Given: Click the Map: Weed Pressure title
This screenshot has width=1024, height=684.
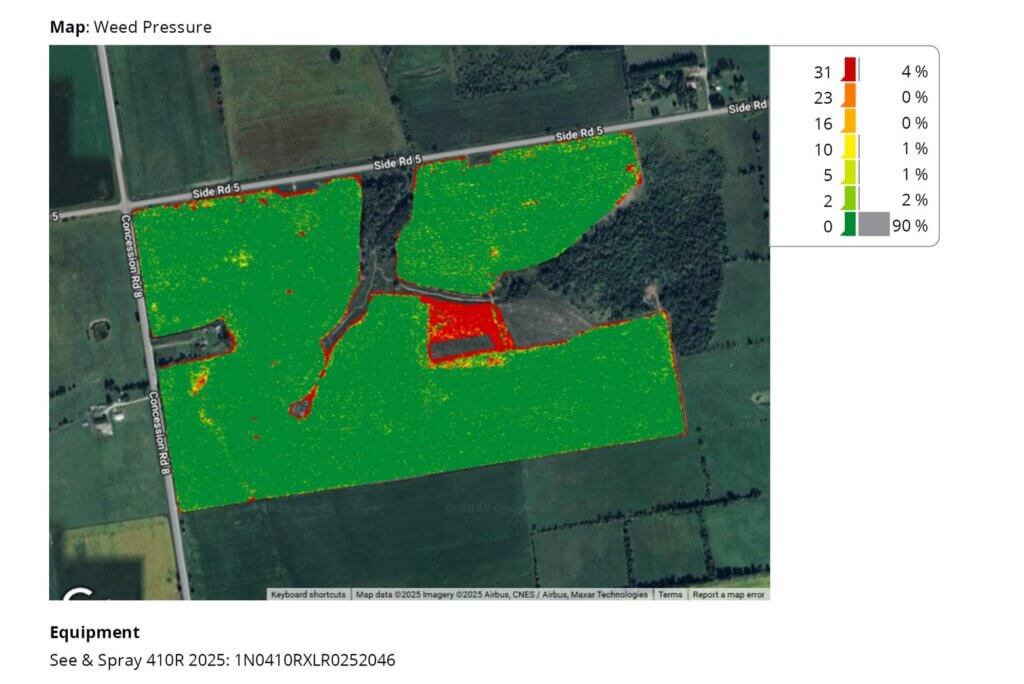Looking at the screenshot, I should [x=131, y=27].
